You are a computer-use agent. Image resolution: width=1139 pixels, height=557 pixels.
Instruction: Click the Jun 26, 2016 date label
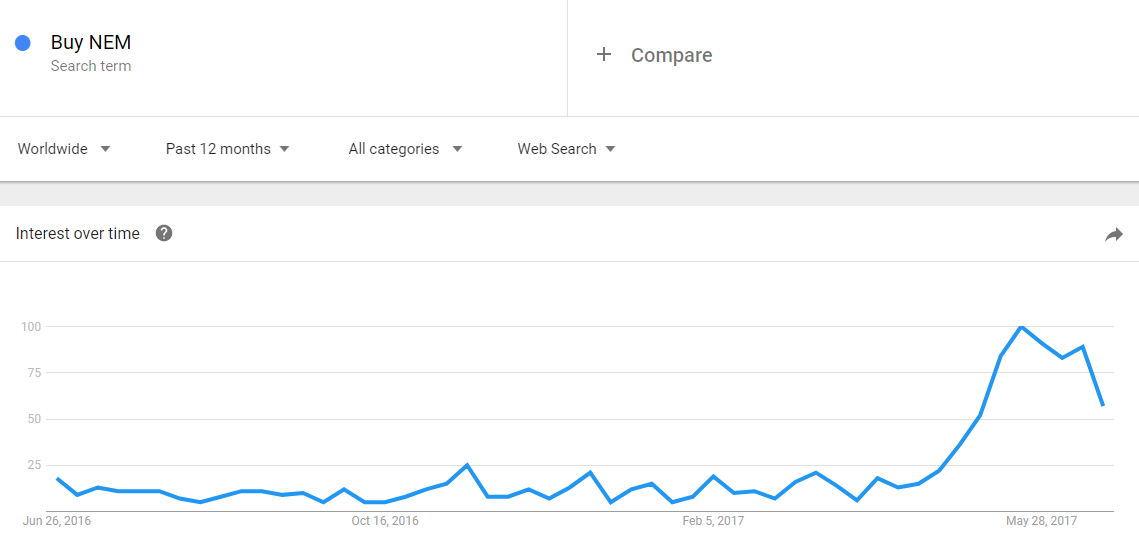pos(56,521)
